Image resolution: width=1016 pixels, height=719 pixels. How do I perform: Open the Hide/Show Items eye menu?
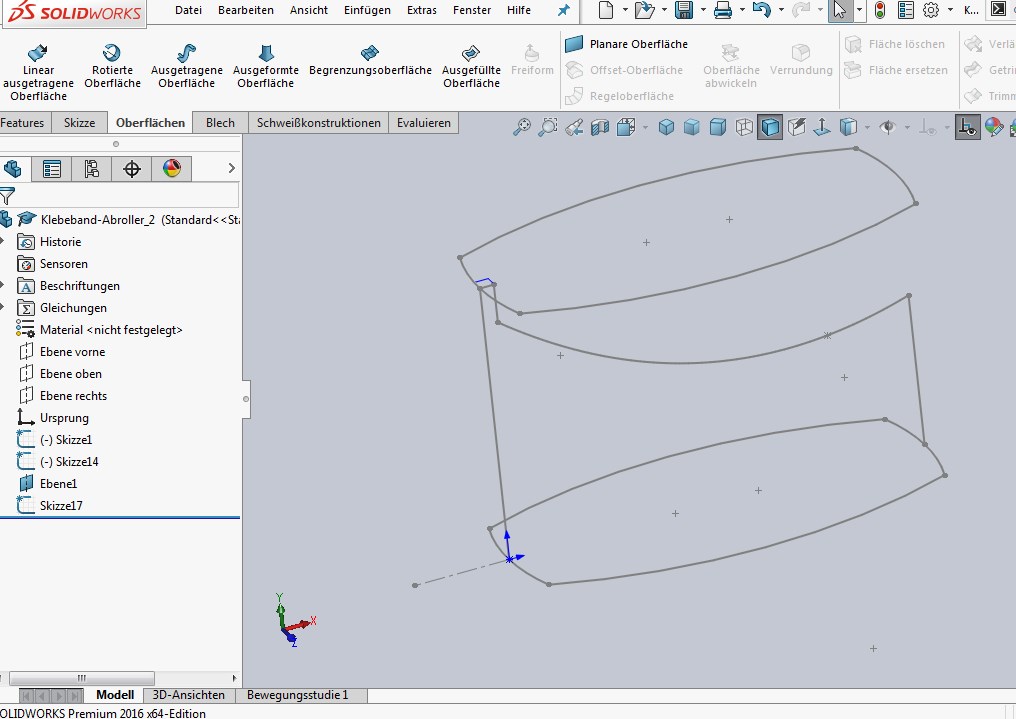[888, 127]
